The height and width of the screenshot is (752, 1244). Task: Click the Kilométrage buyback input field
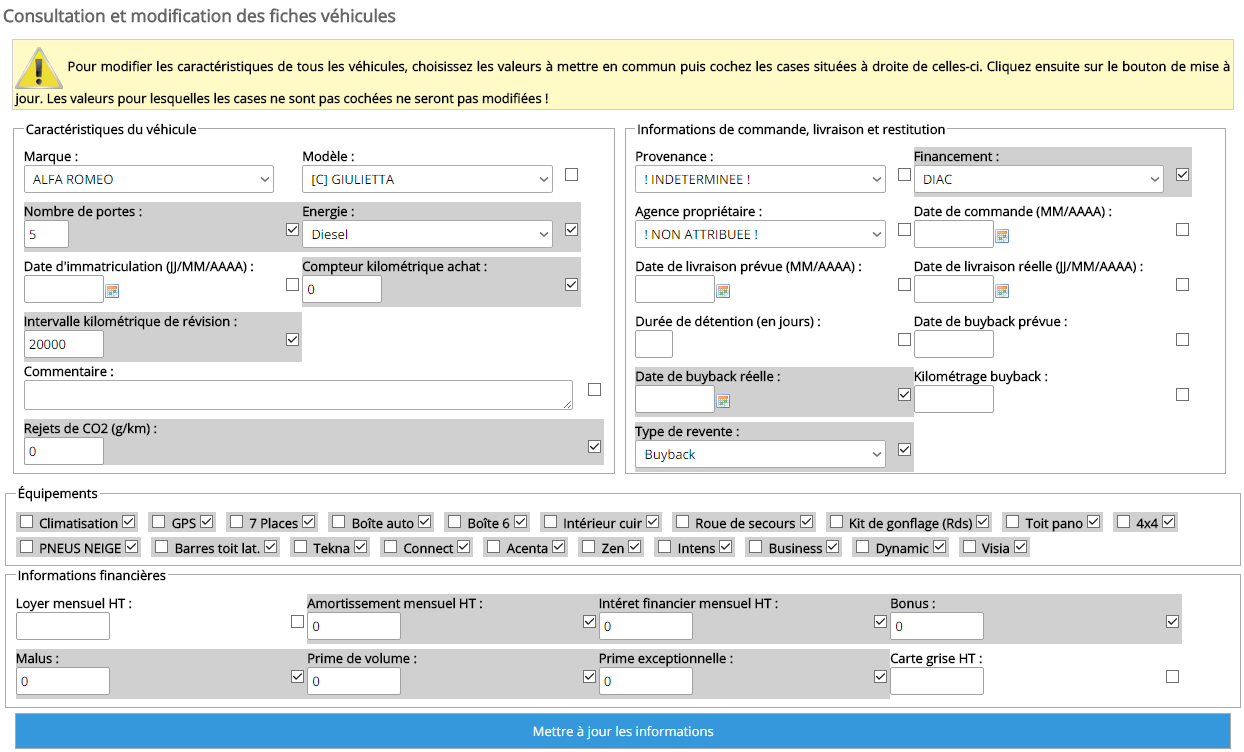point(953,400)
